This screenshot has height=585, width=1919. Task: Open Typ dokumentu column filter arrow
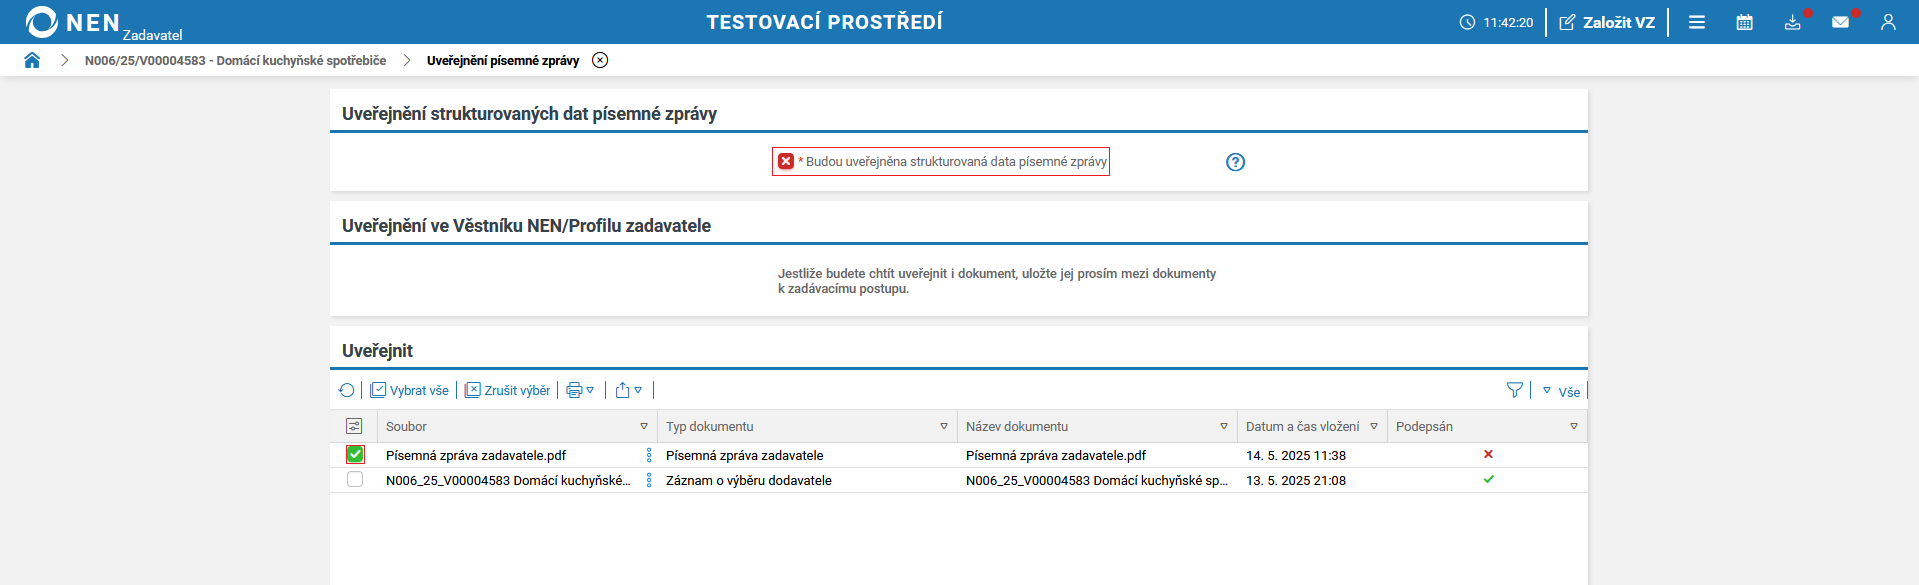tap(944, 426)
